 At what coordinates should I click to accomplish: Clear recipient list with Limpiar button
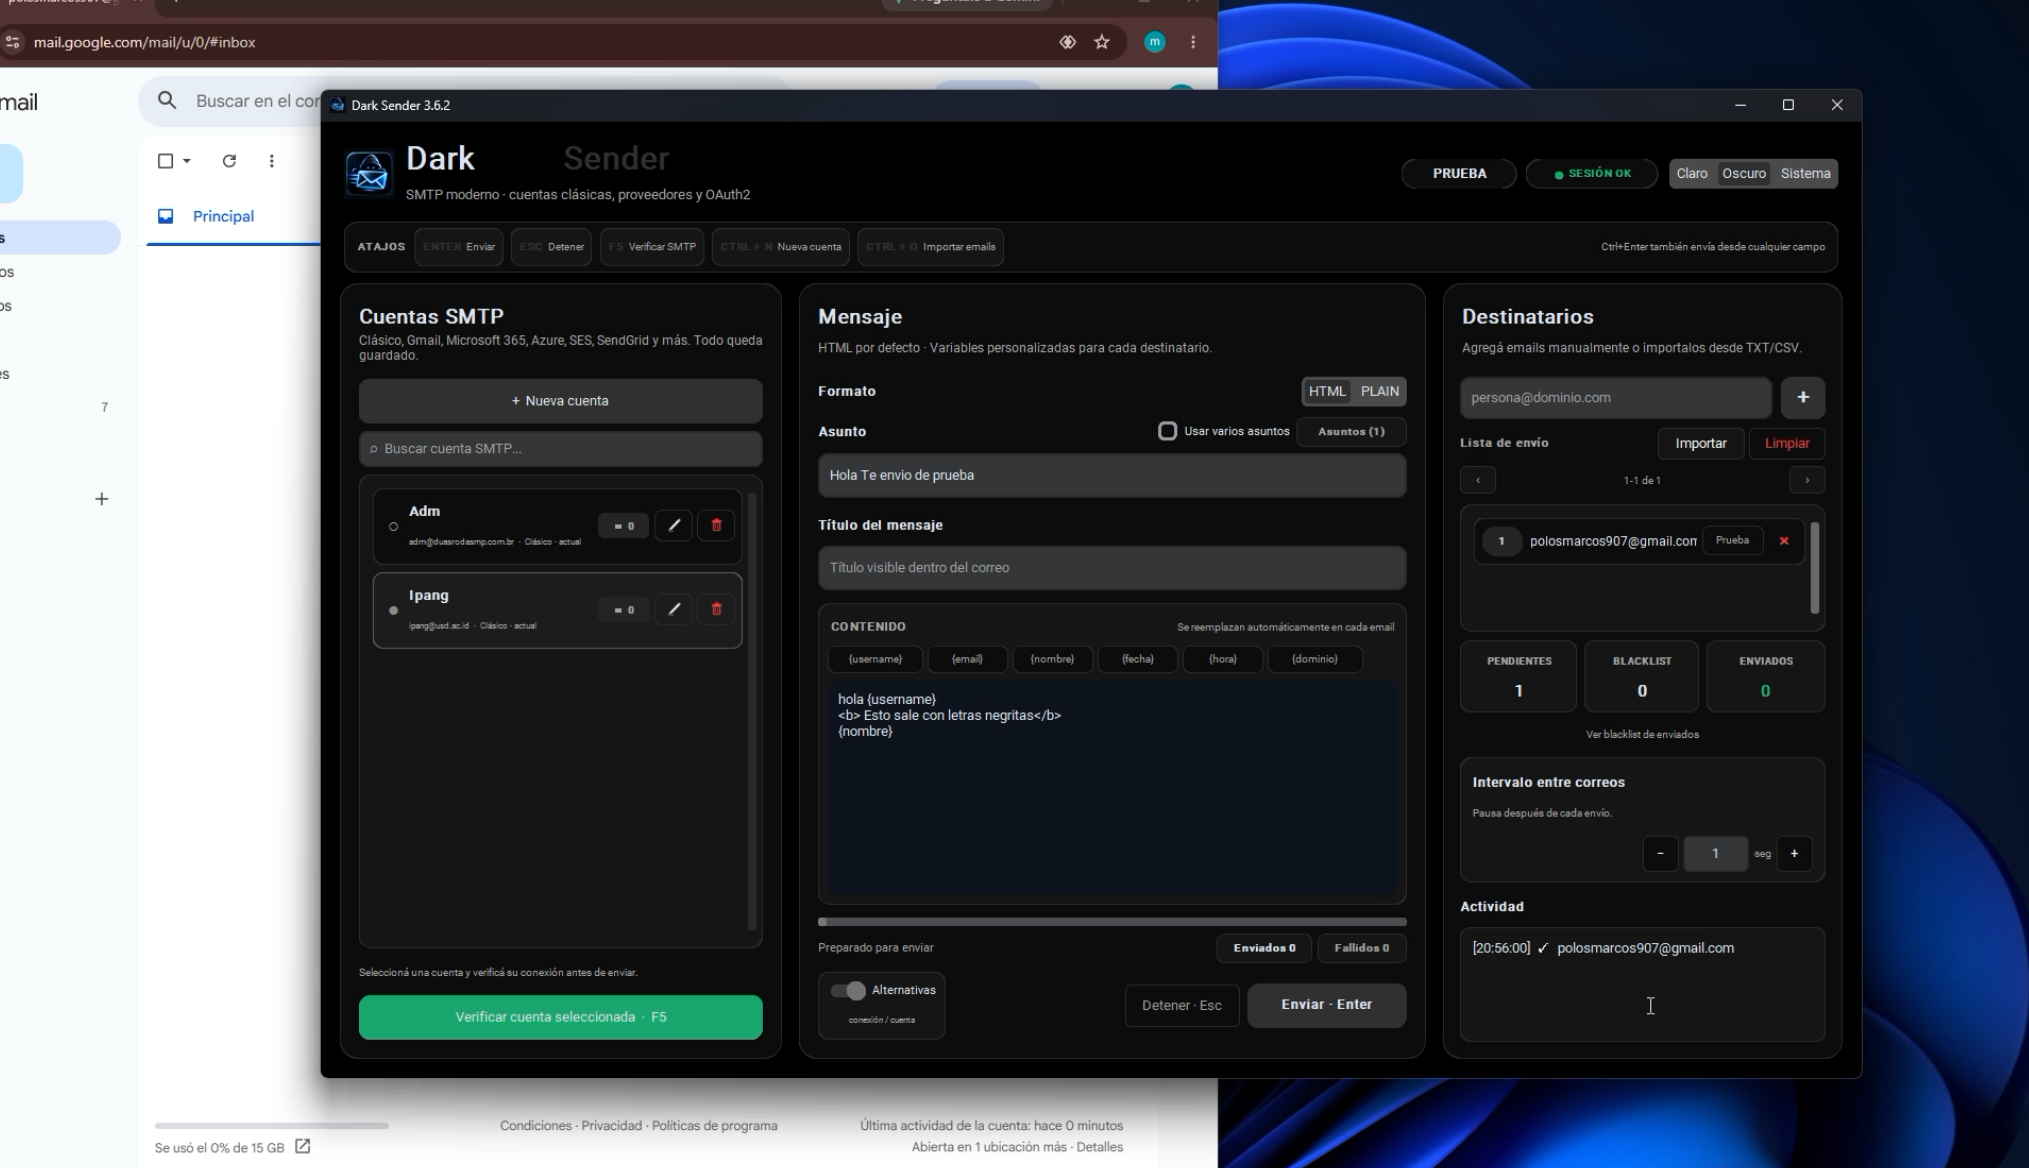coord(1787,443)
